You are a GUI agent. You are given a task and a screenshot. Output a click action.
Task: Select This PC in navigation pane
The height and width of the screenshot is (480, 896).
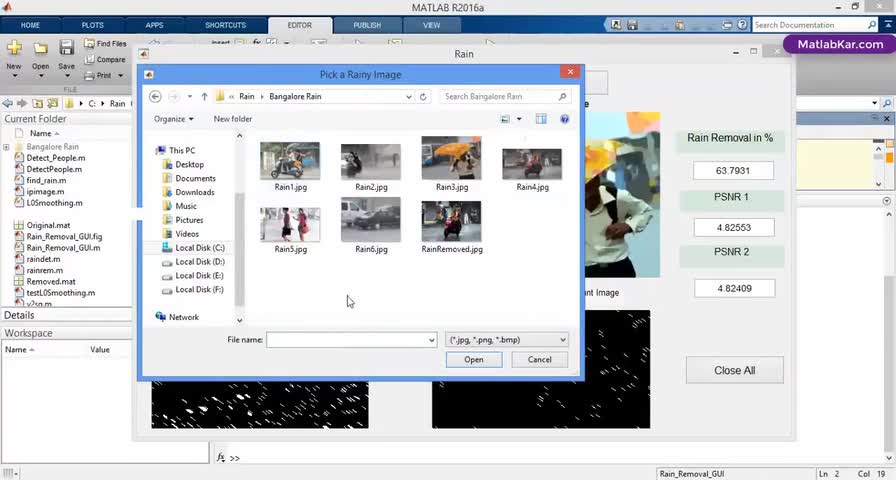tap(175, 150)
